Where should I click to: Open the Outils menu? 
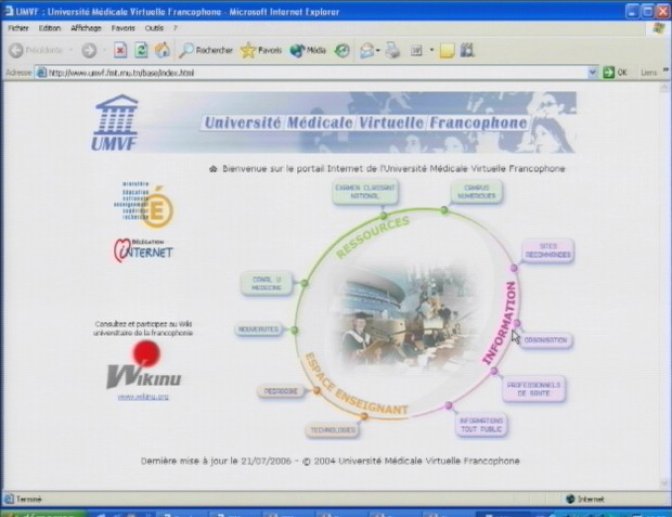[x=154, y=28]
